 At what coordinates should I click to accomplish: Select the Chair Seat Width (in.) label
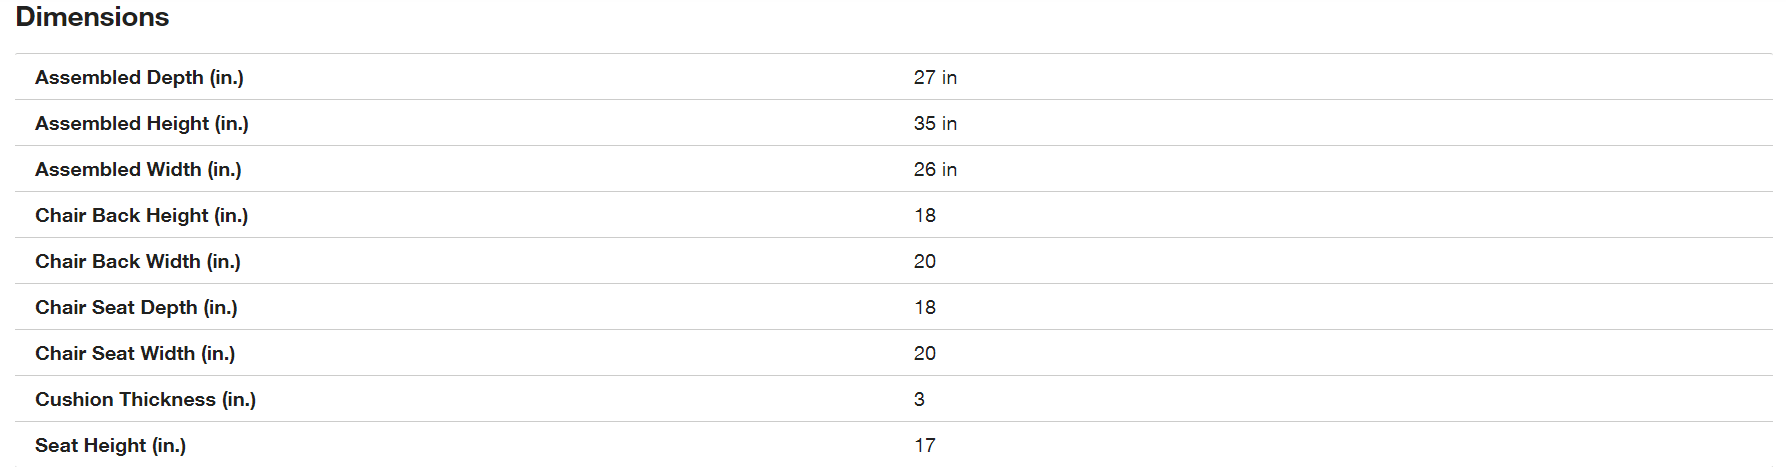click(x=135, y=353)
